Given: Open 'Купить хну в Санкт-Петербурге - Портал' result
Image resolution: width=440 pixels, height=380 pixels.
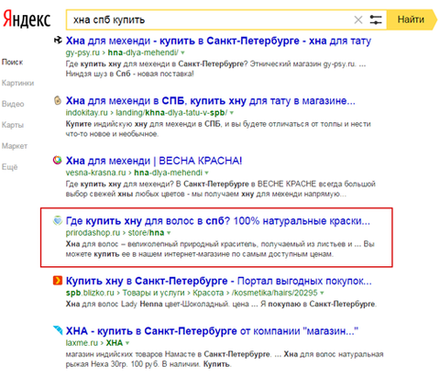Looking at the screenshot, I should (219, 281).
